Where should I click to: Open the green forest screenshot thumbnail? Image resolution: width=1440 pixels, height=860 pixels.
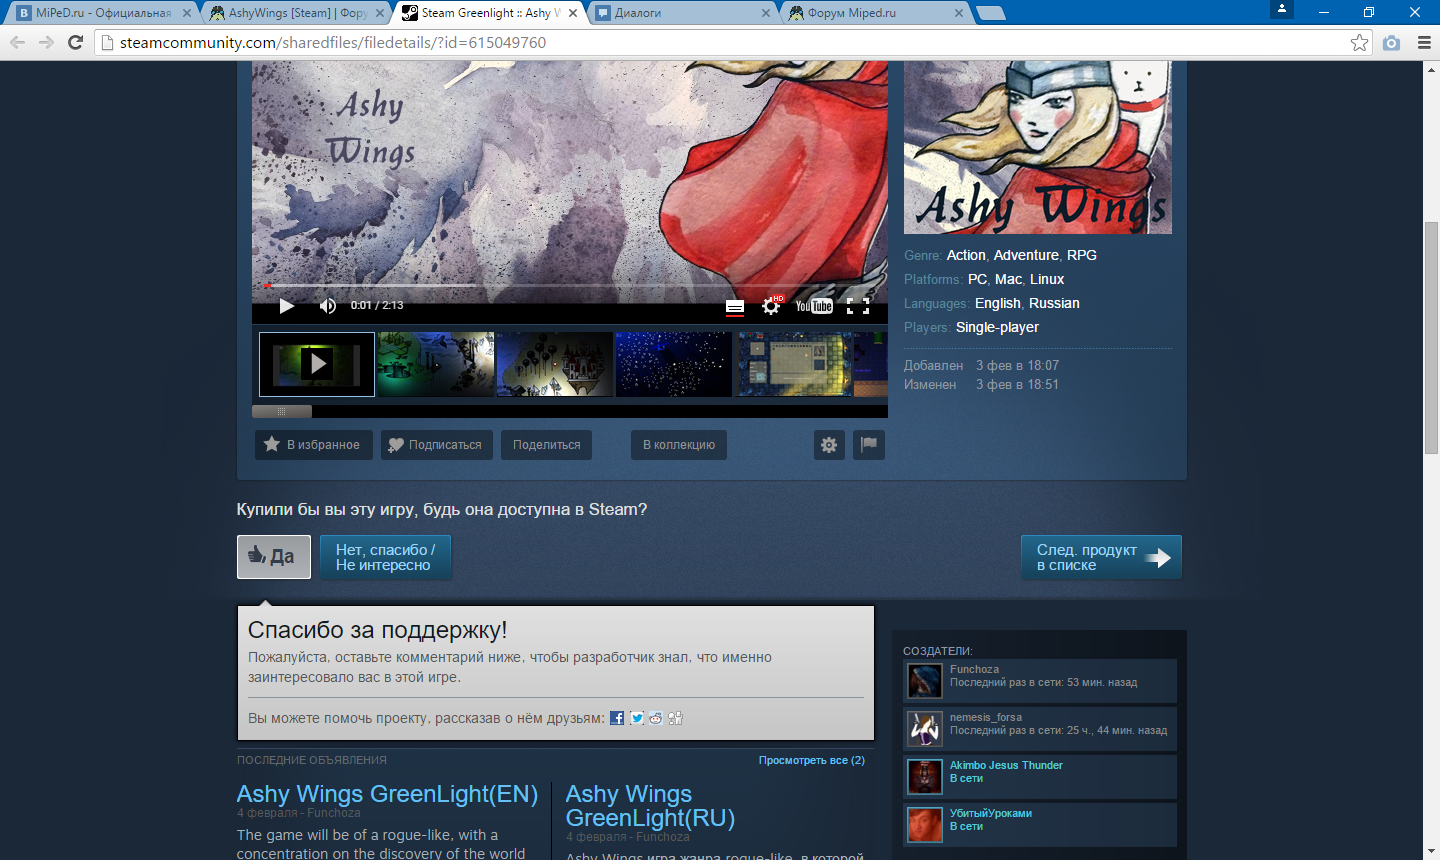(x=435, y=364)
